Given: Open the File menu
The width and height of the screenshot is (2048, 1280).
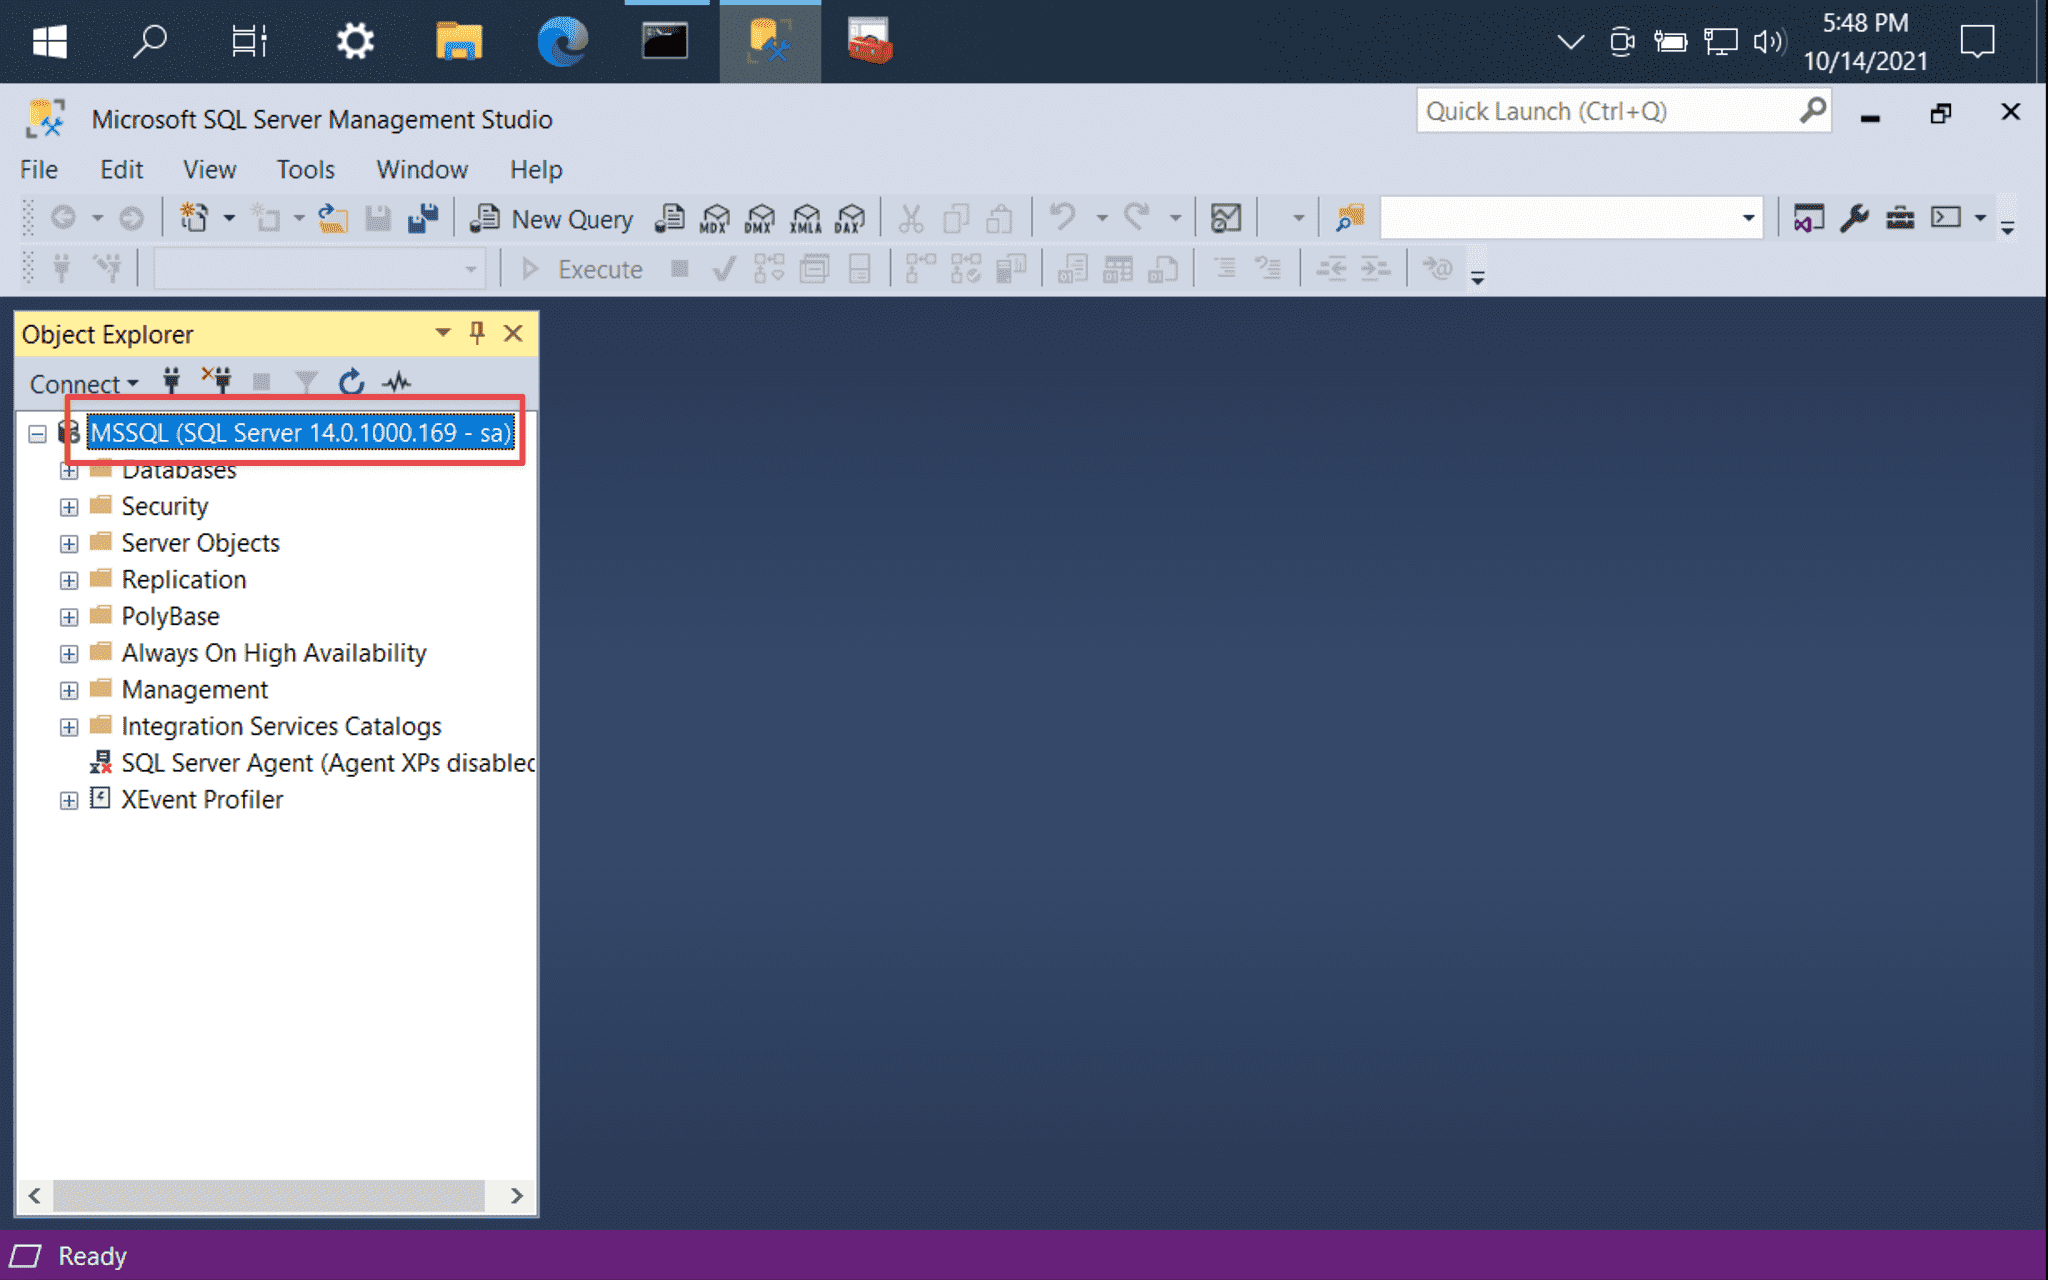Looking at the screenshot, I should point(39,169).
